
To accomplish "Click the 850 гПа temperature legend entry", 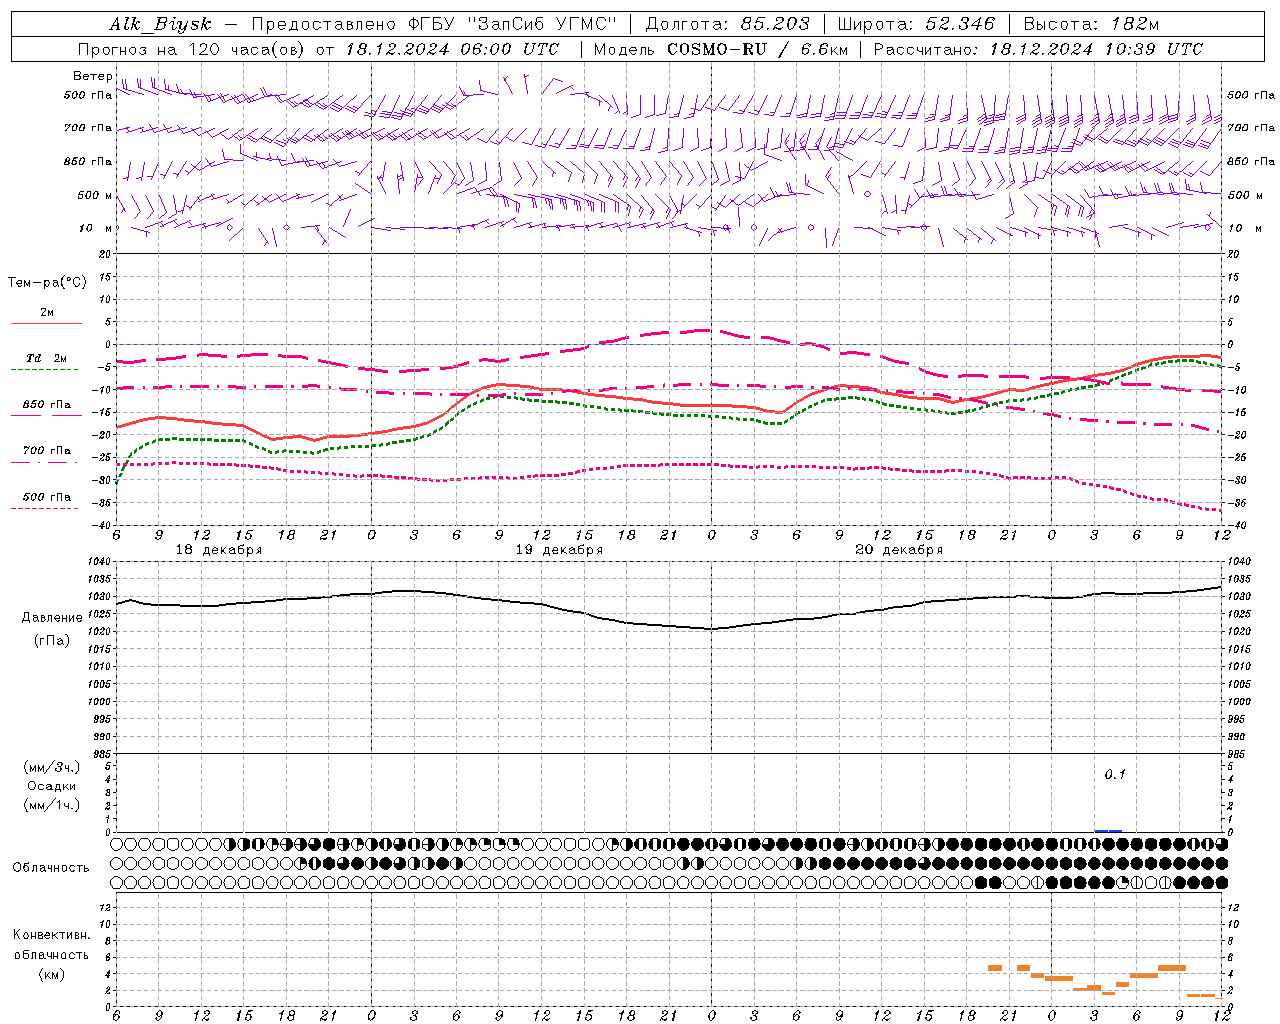I will 47,405.
